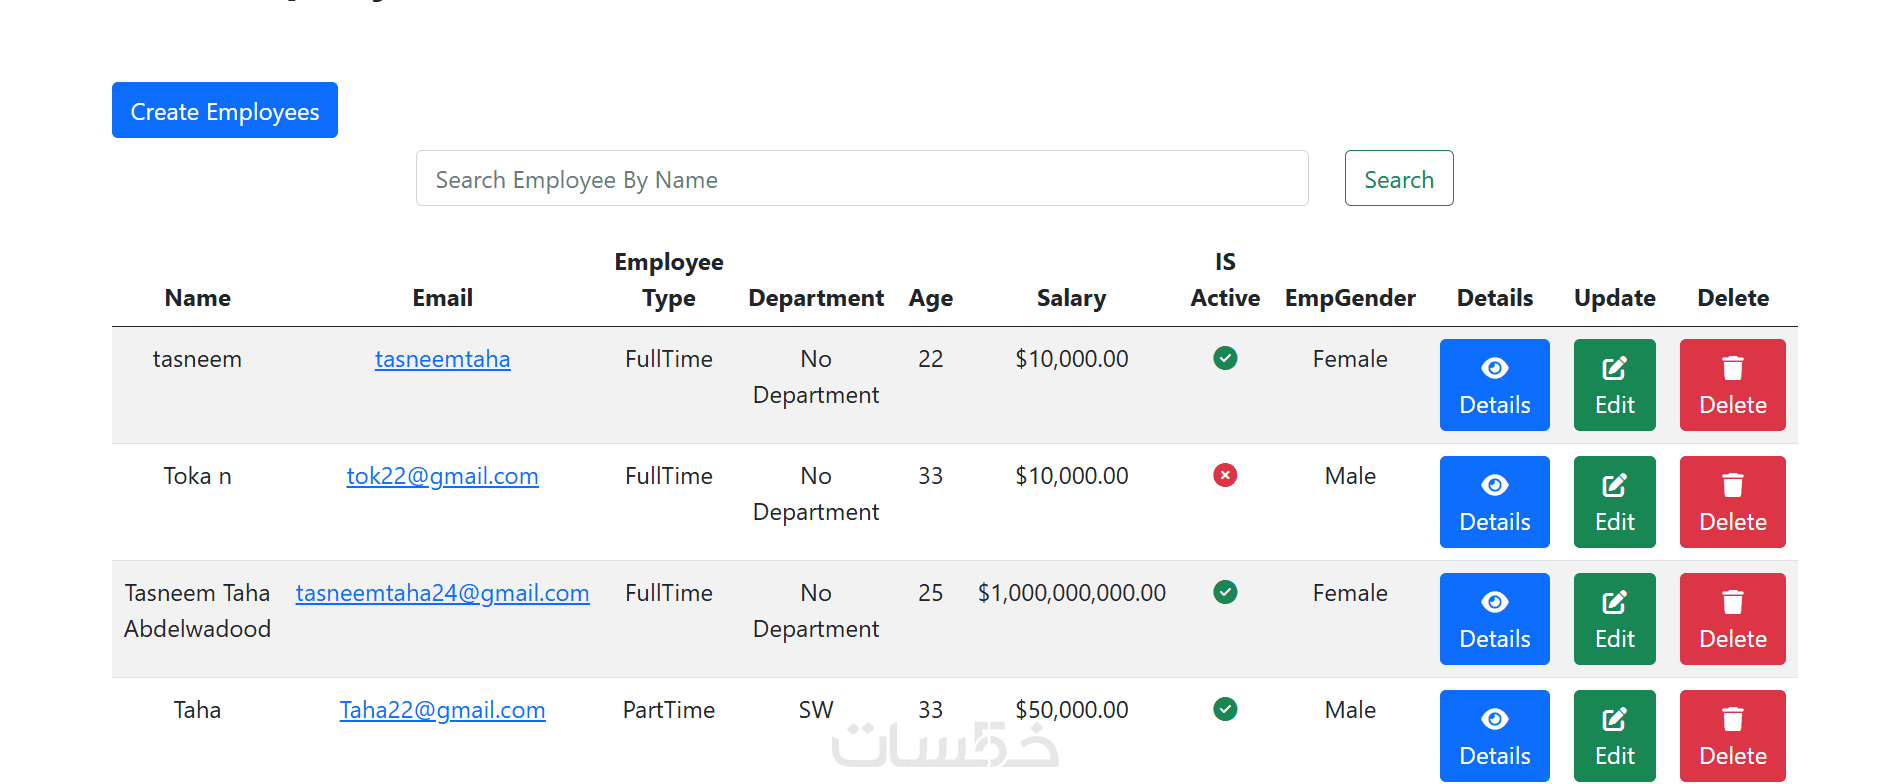This screenshot has width=1891, height=784.
Task: Click the Edit button in Taha's row
Action: (1614, 736)
